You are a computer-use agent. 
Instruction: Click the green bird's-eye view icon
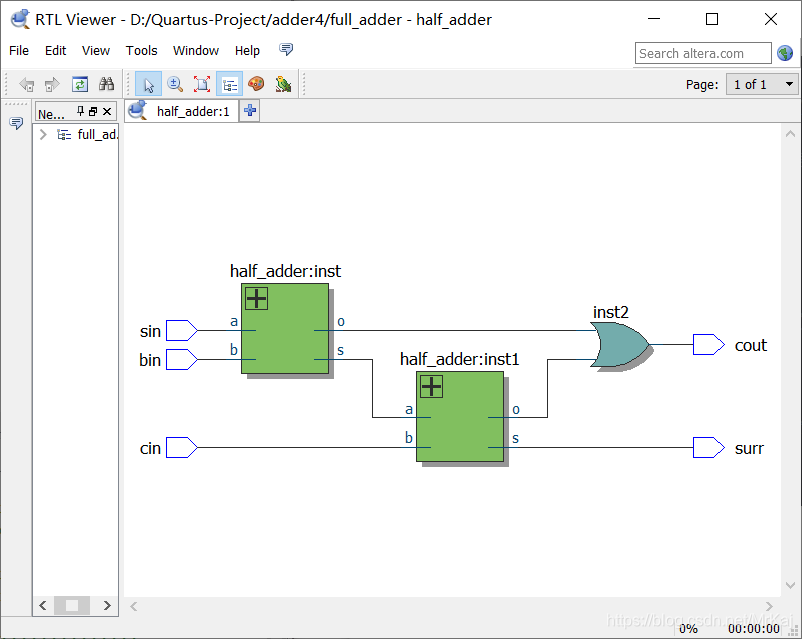283,84
